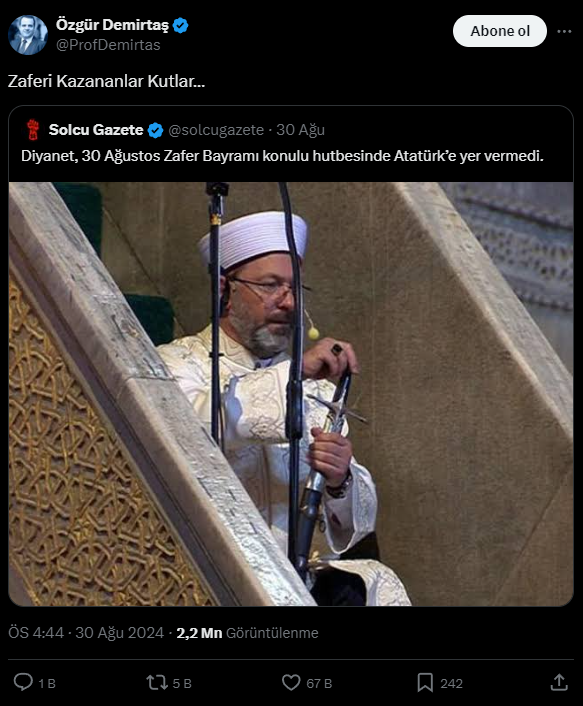This screenshot has height=706, width=583.
Task: Bookmark the tweet with bookmark icon
Action: tap(425, 683)
